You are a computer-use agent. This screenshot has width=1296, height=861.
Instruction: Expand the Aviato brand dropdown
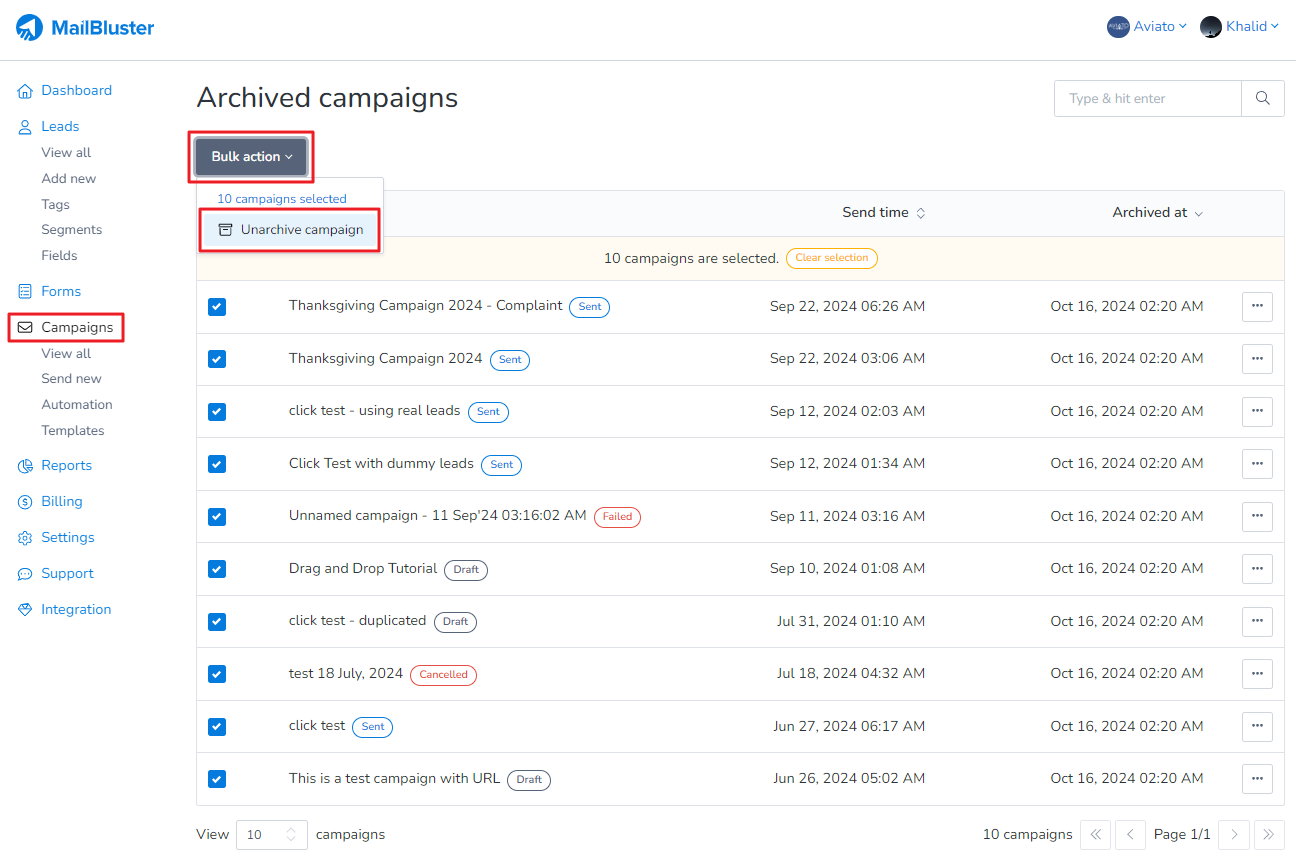(1147, 27)
